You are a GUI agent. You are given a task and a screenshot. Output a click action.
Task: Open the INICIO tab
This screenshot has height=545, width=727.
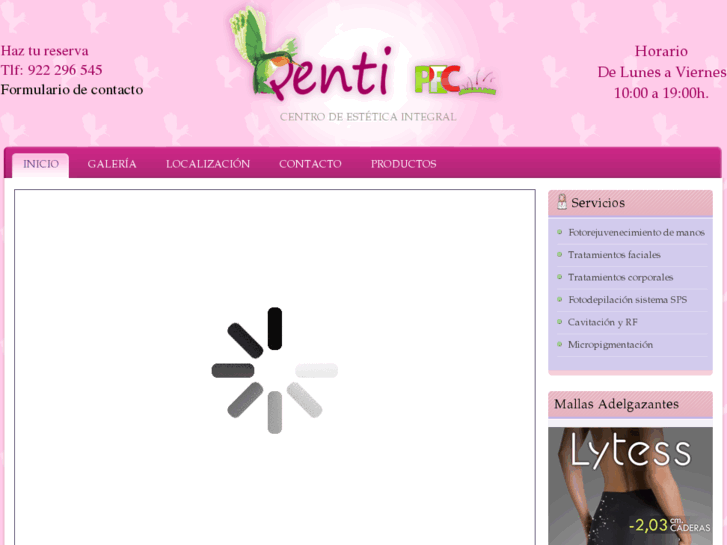[41, 165]
